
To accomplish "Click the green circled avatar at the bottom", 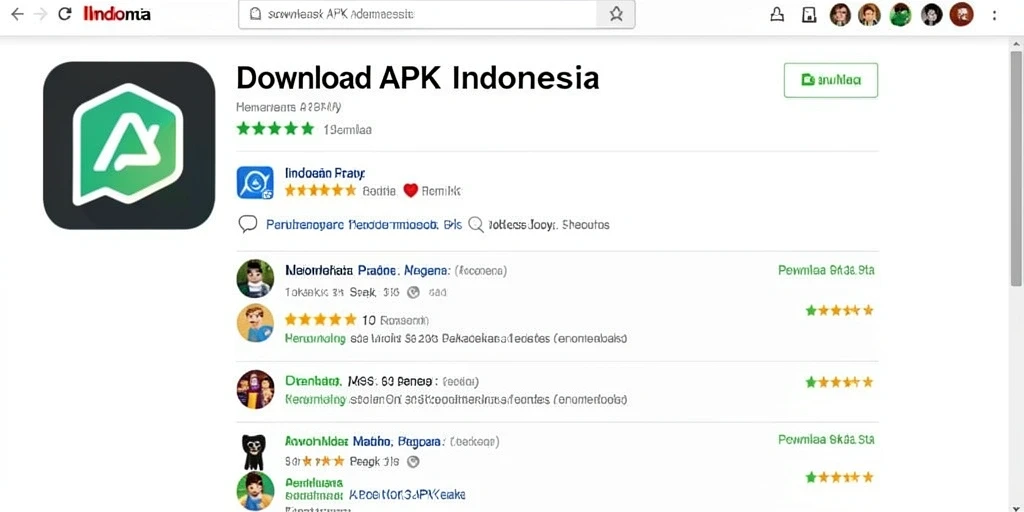I will point(255,490).
